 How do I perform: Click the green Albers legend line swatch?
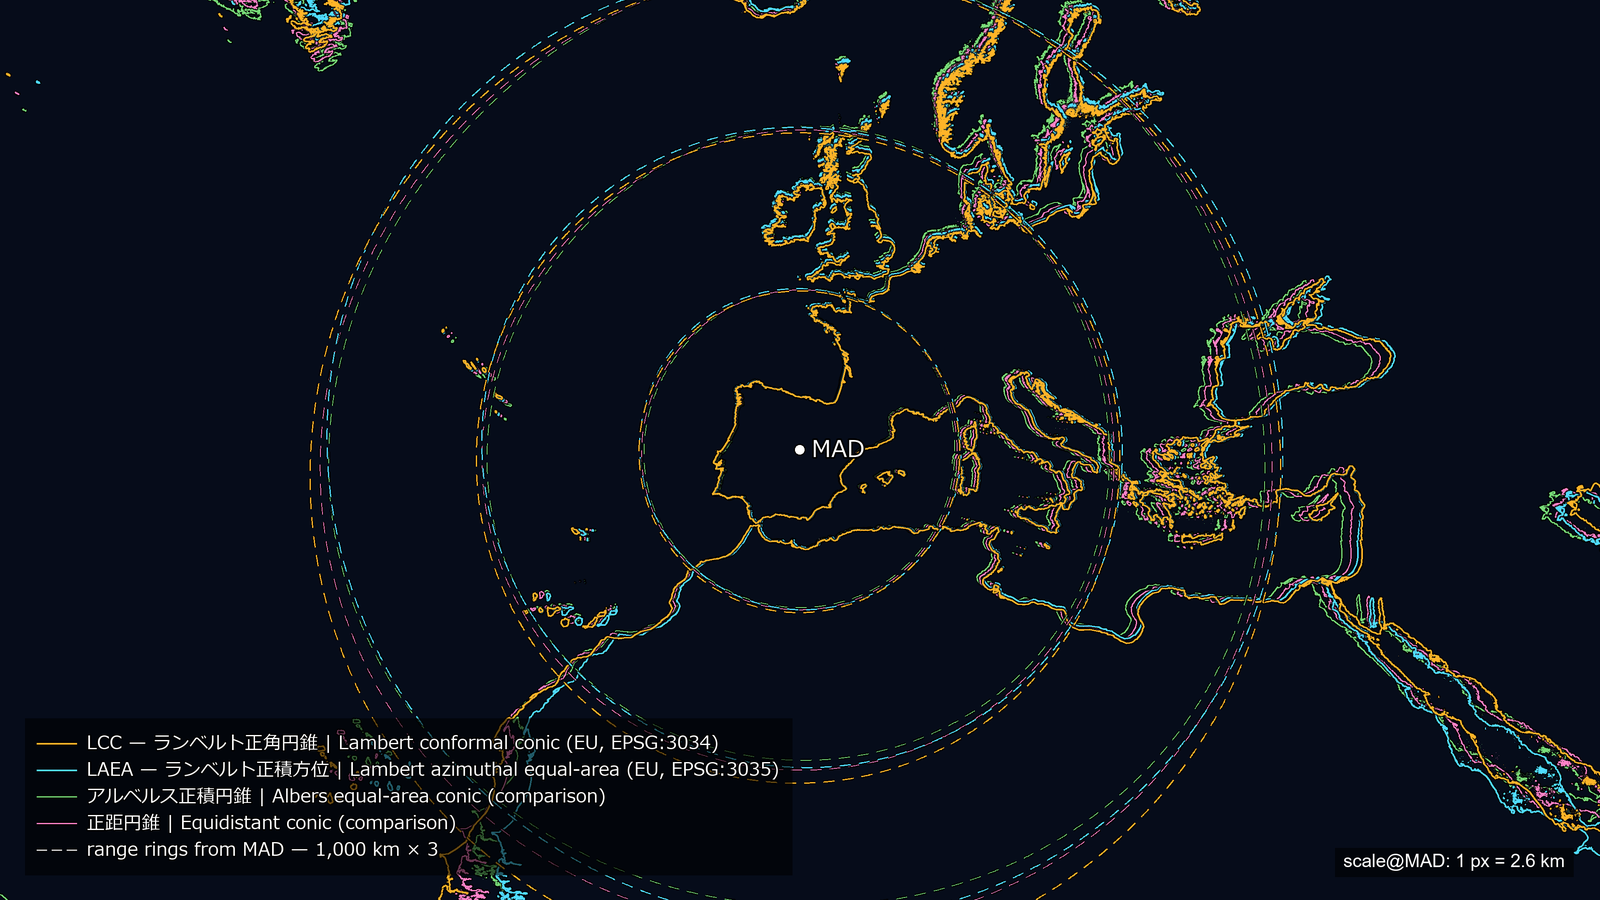[56, 797]
